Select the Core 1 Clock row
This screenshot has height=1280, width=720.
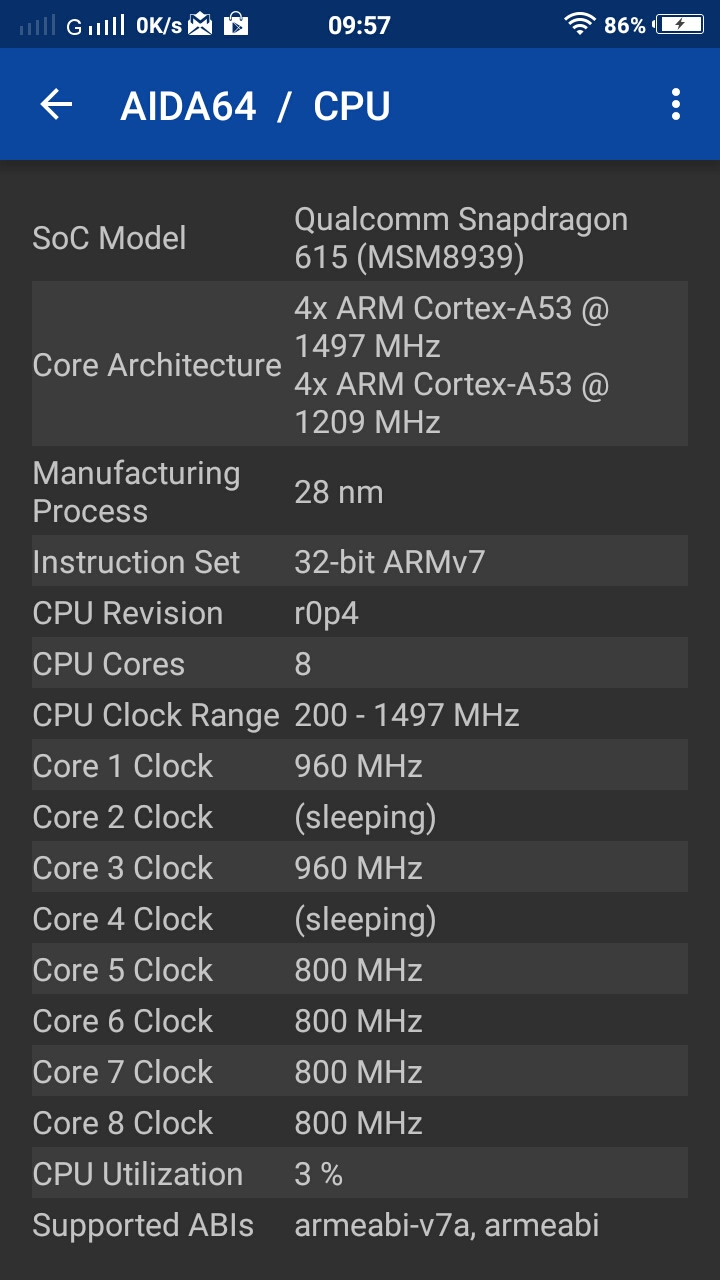(360, 766)
